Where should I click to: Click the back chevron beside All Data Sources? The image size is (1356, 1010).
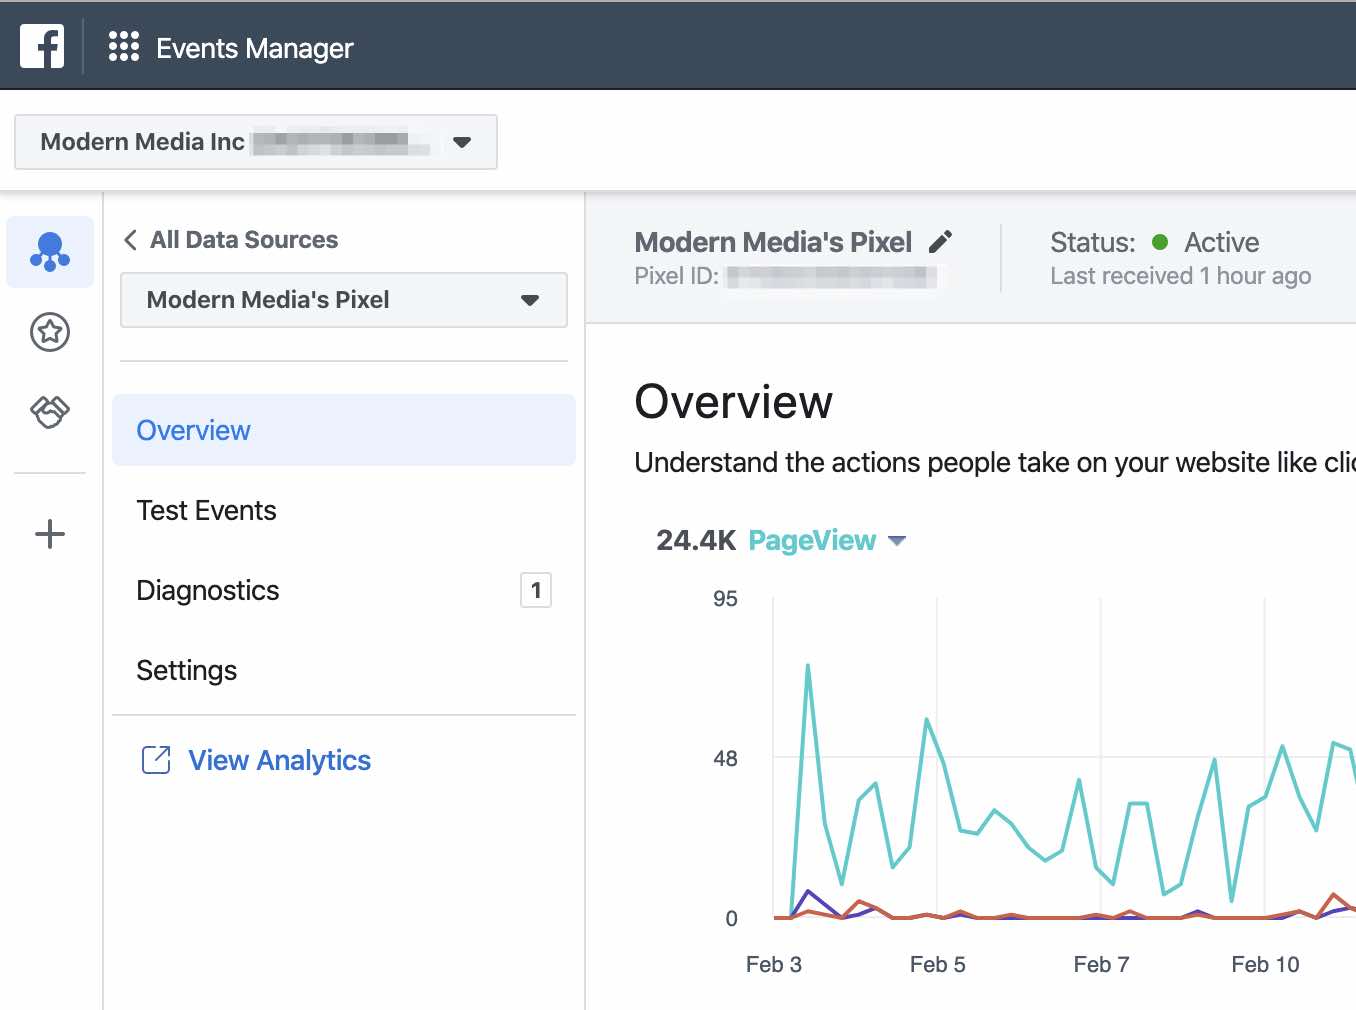pos(130,240)
